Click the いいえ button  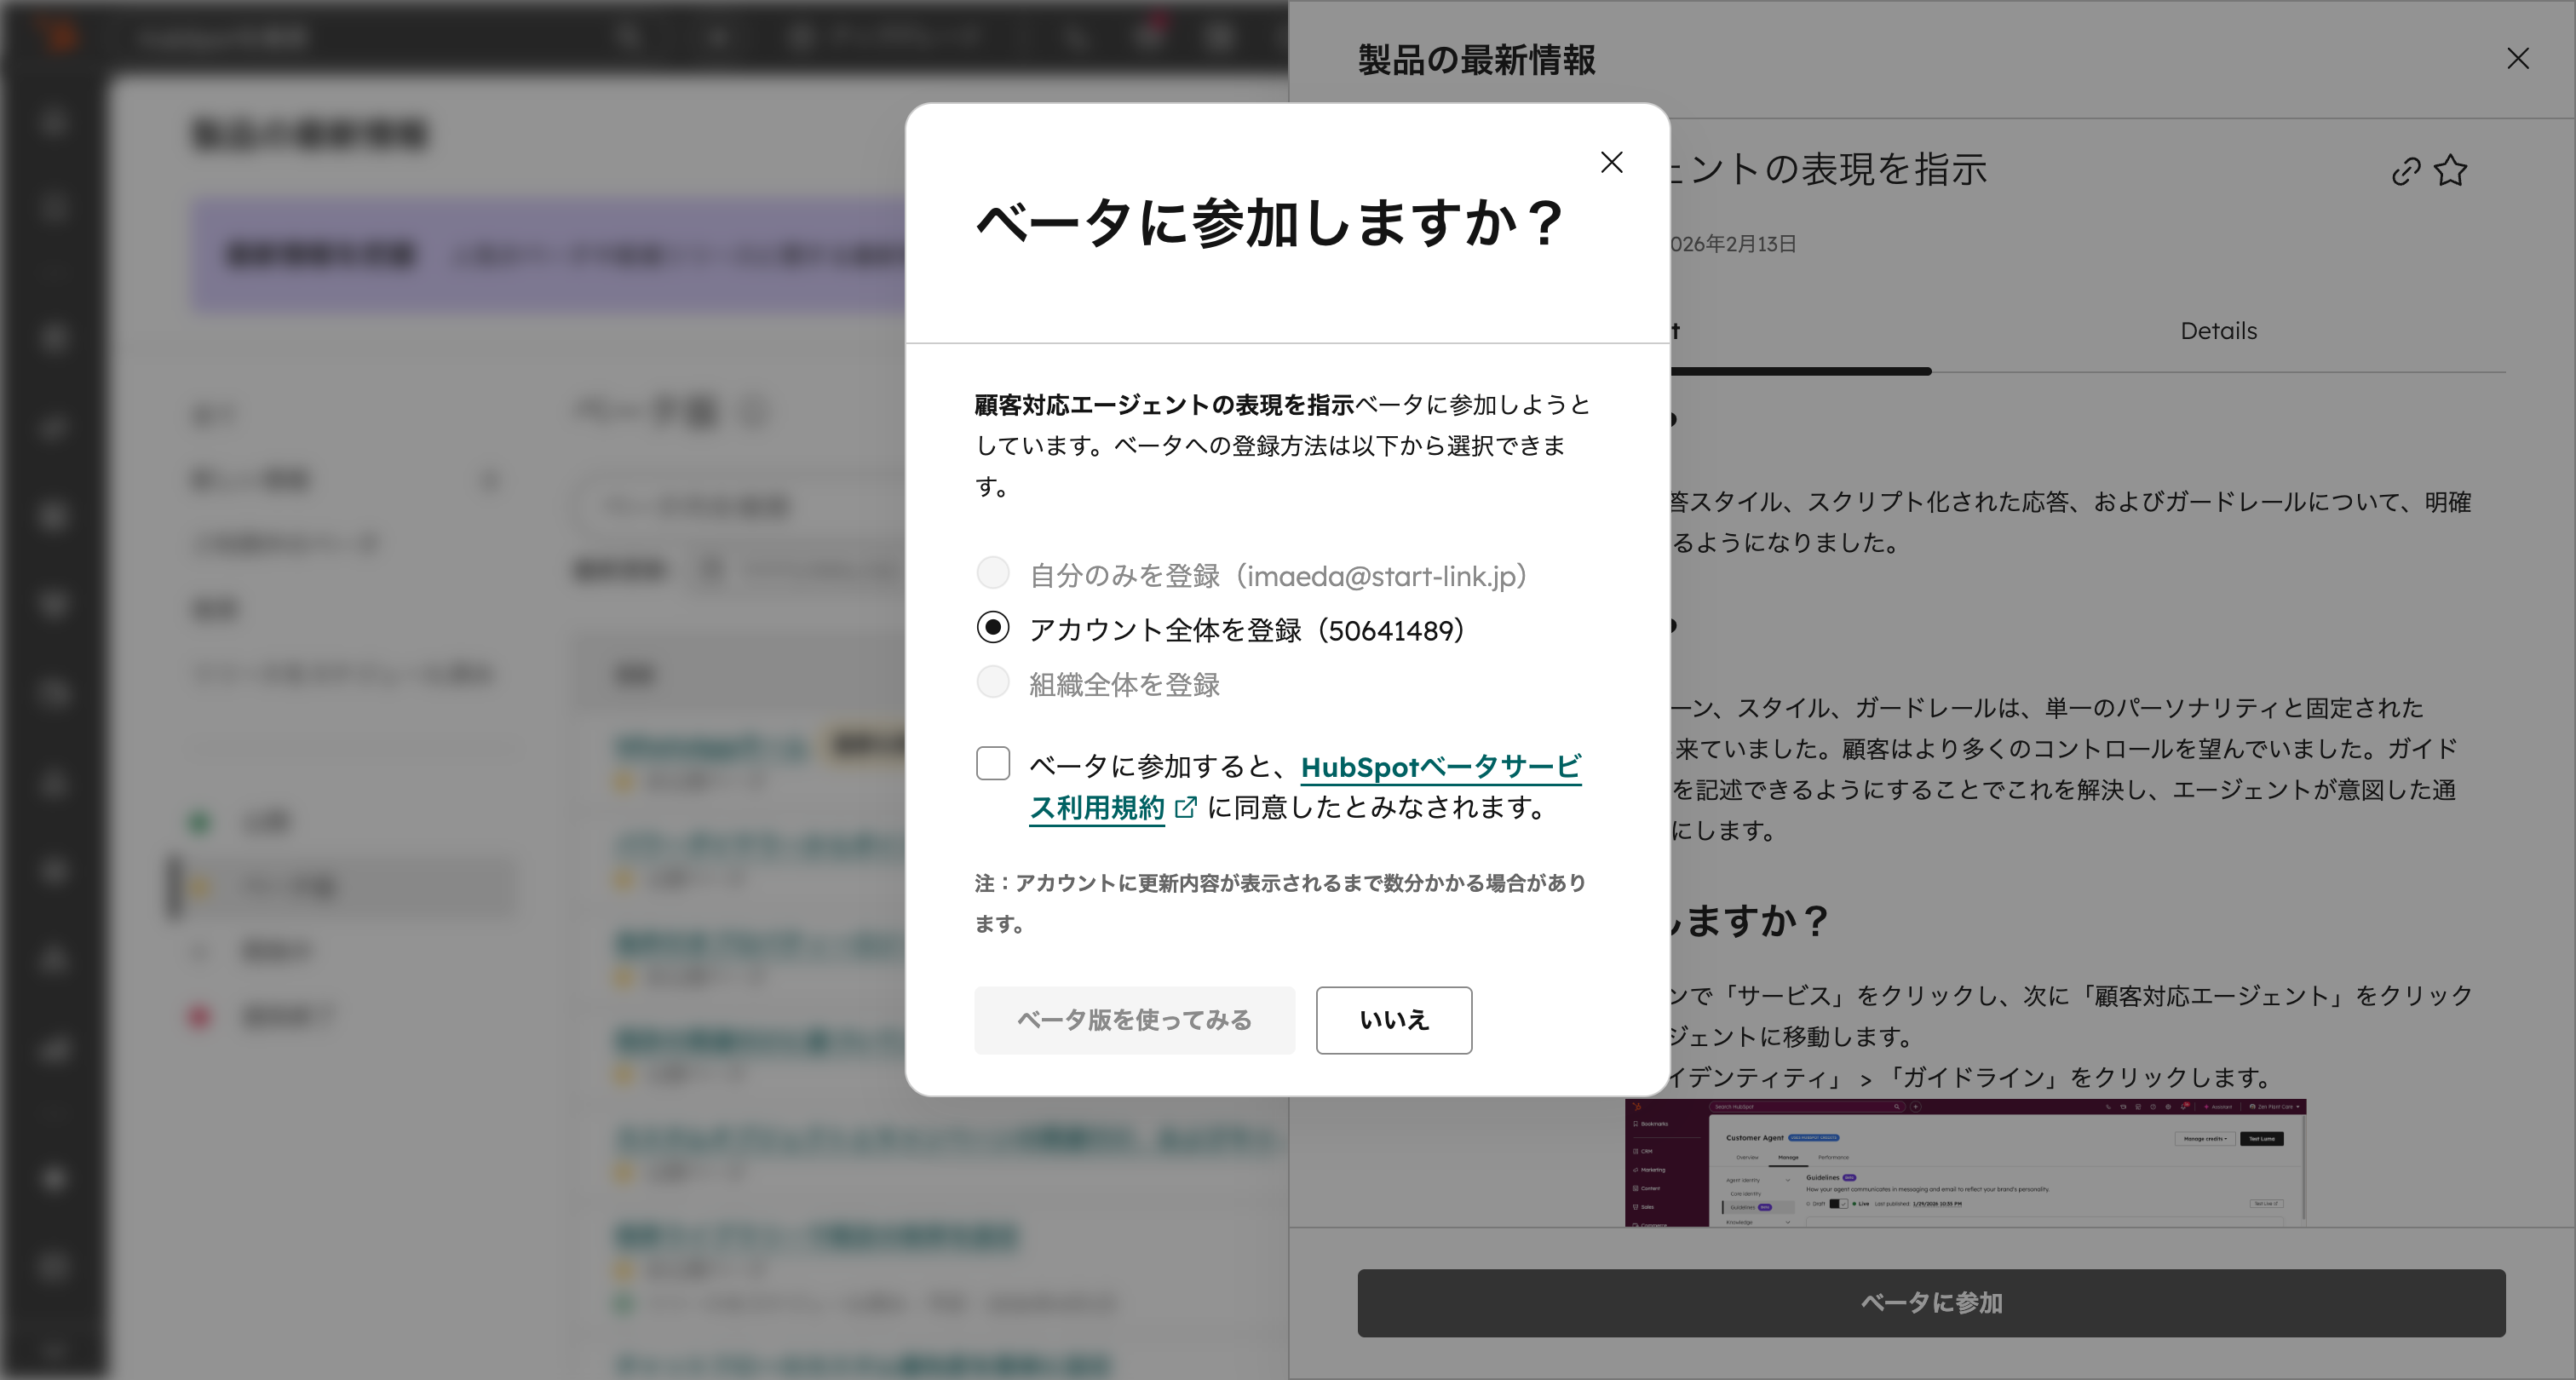[x=1393, y=1020]
